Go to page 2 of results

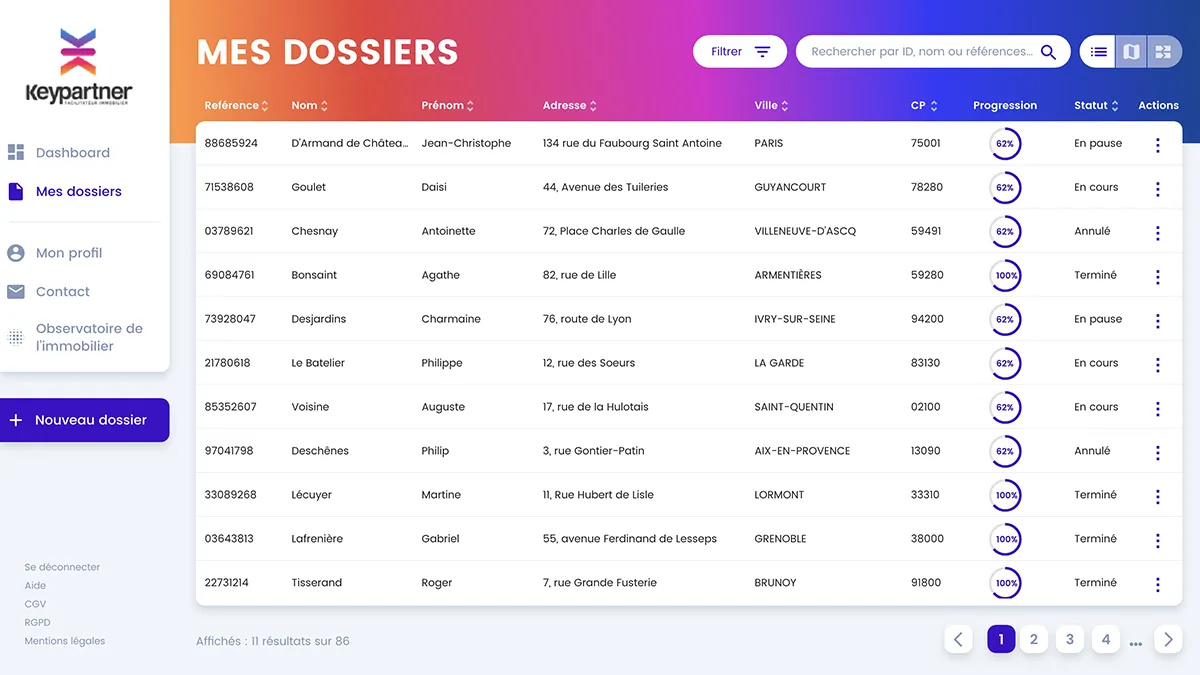[1033, 640]
